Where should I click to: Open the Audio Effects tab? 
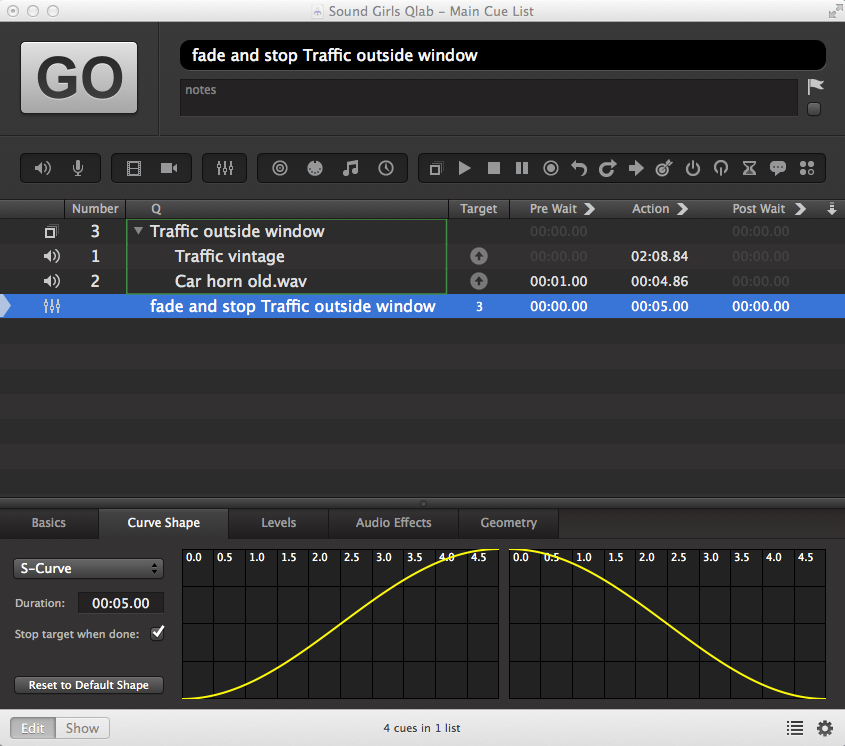392,522
